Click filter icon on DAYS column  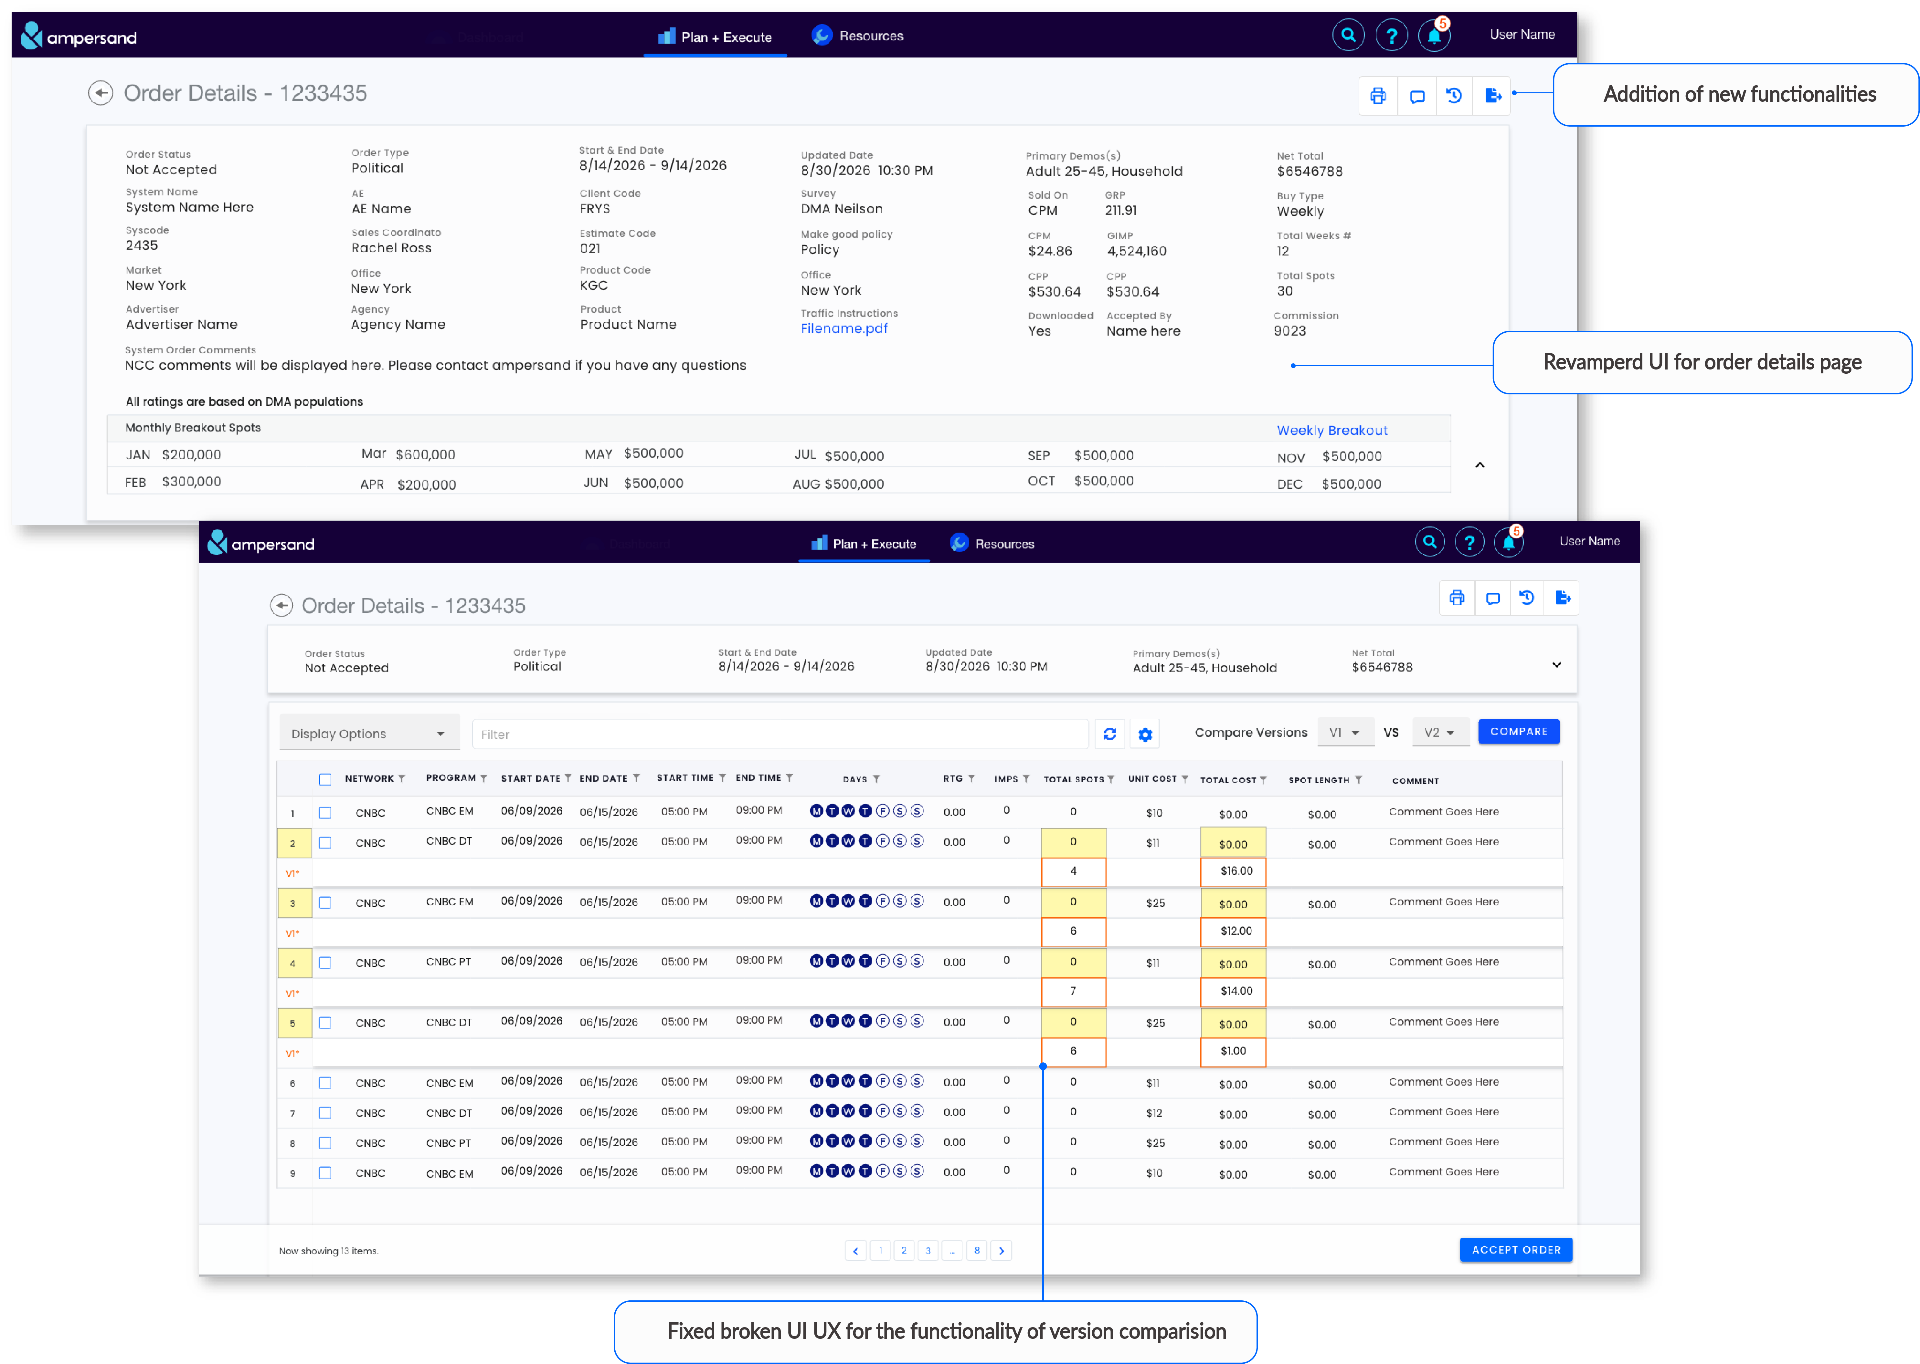[x=877, y=780]
